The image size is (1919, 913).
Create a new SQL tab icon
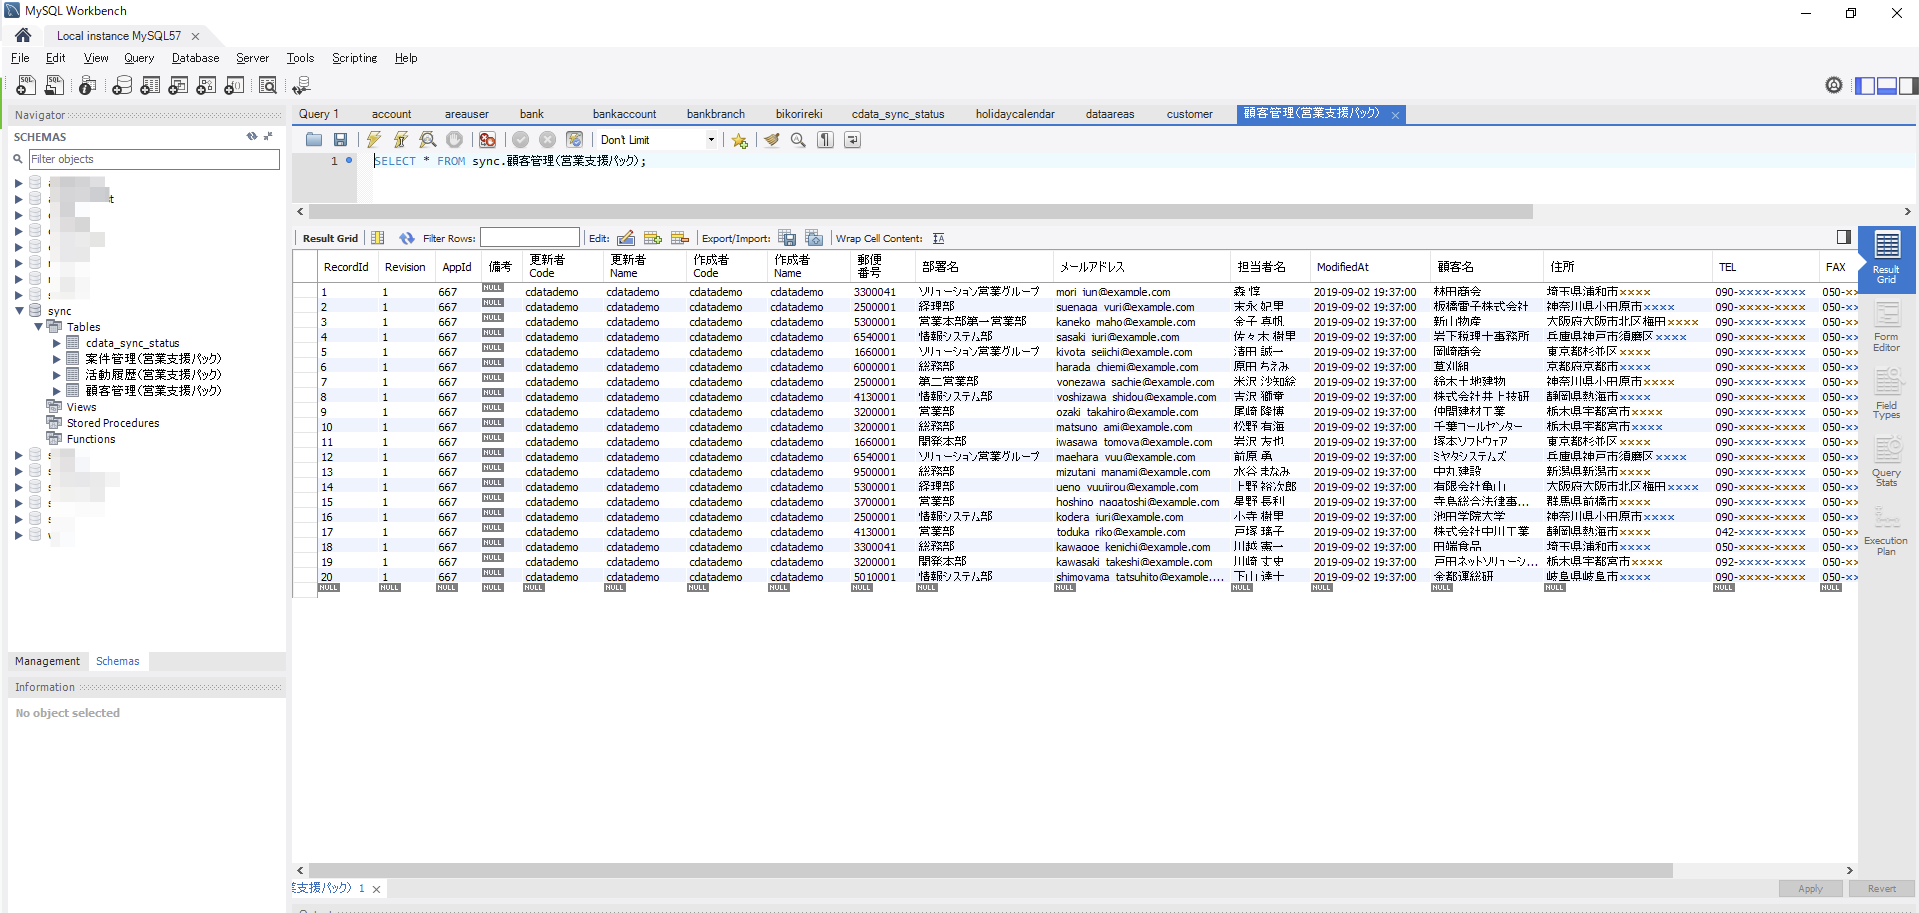[26, 86]
